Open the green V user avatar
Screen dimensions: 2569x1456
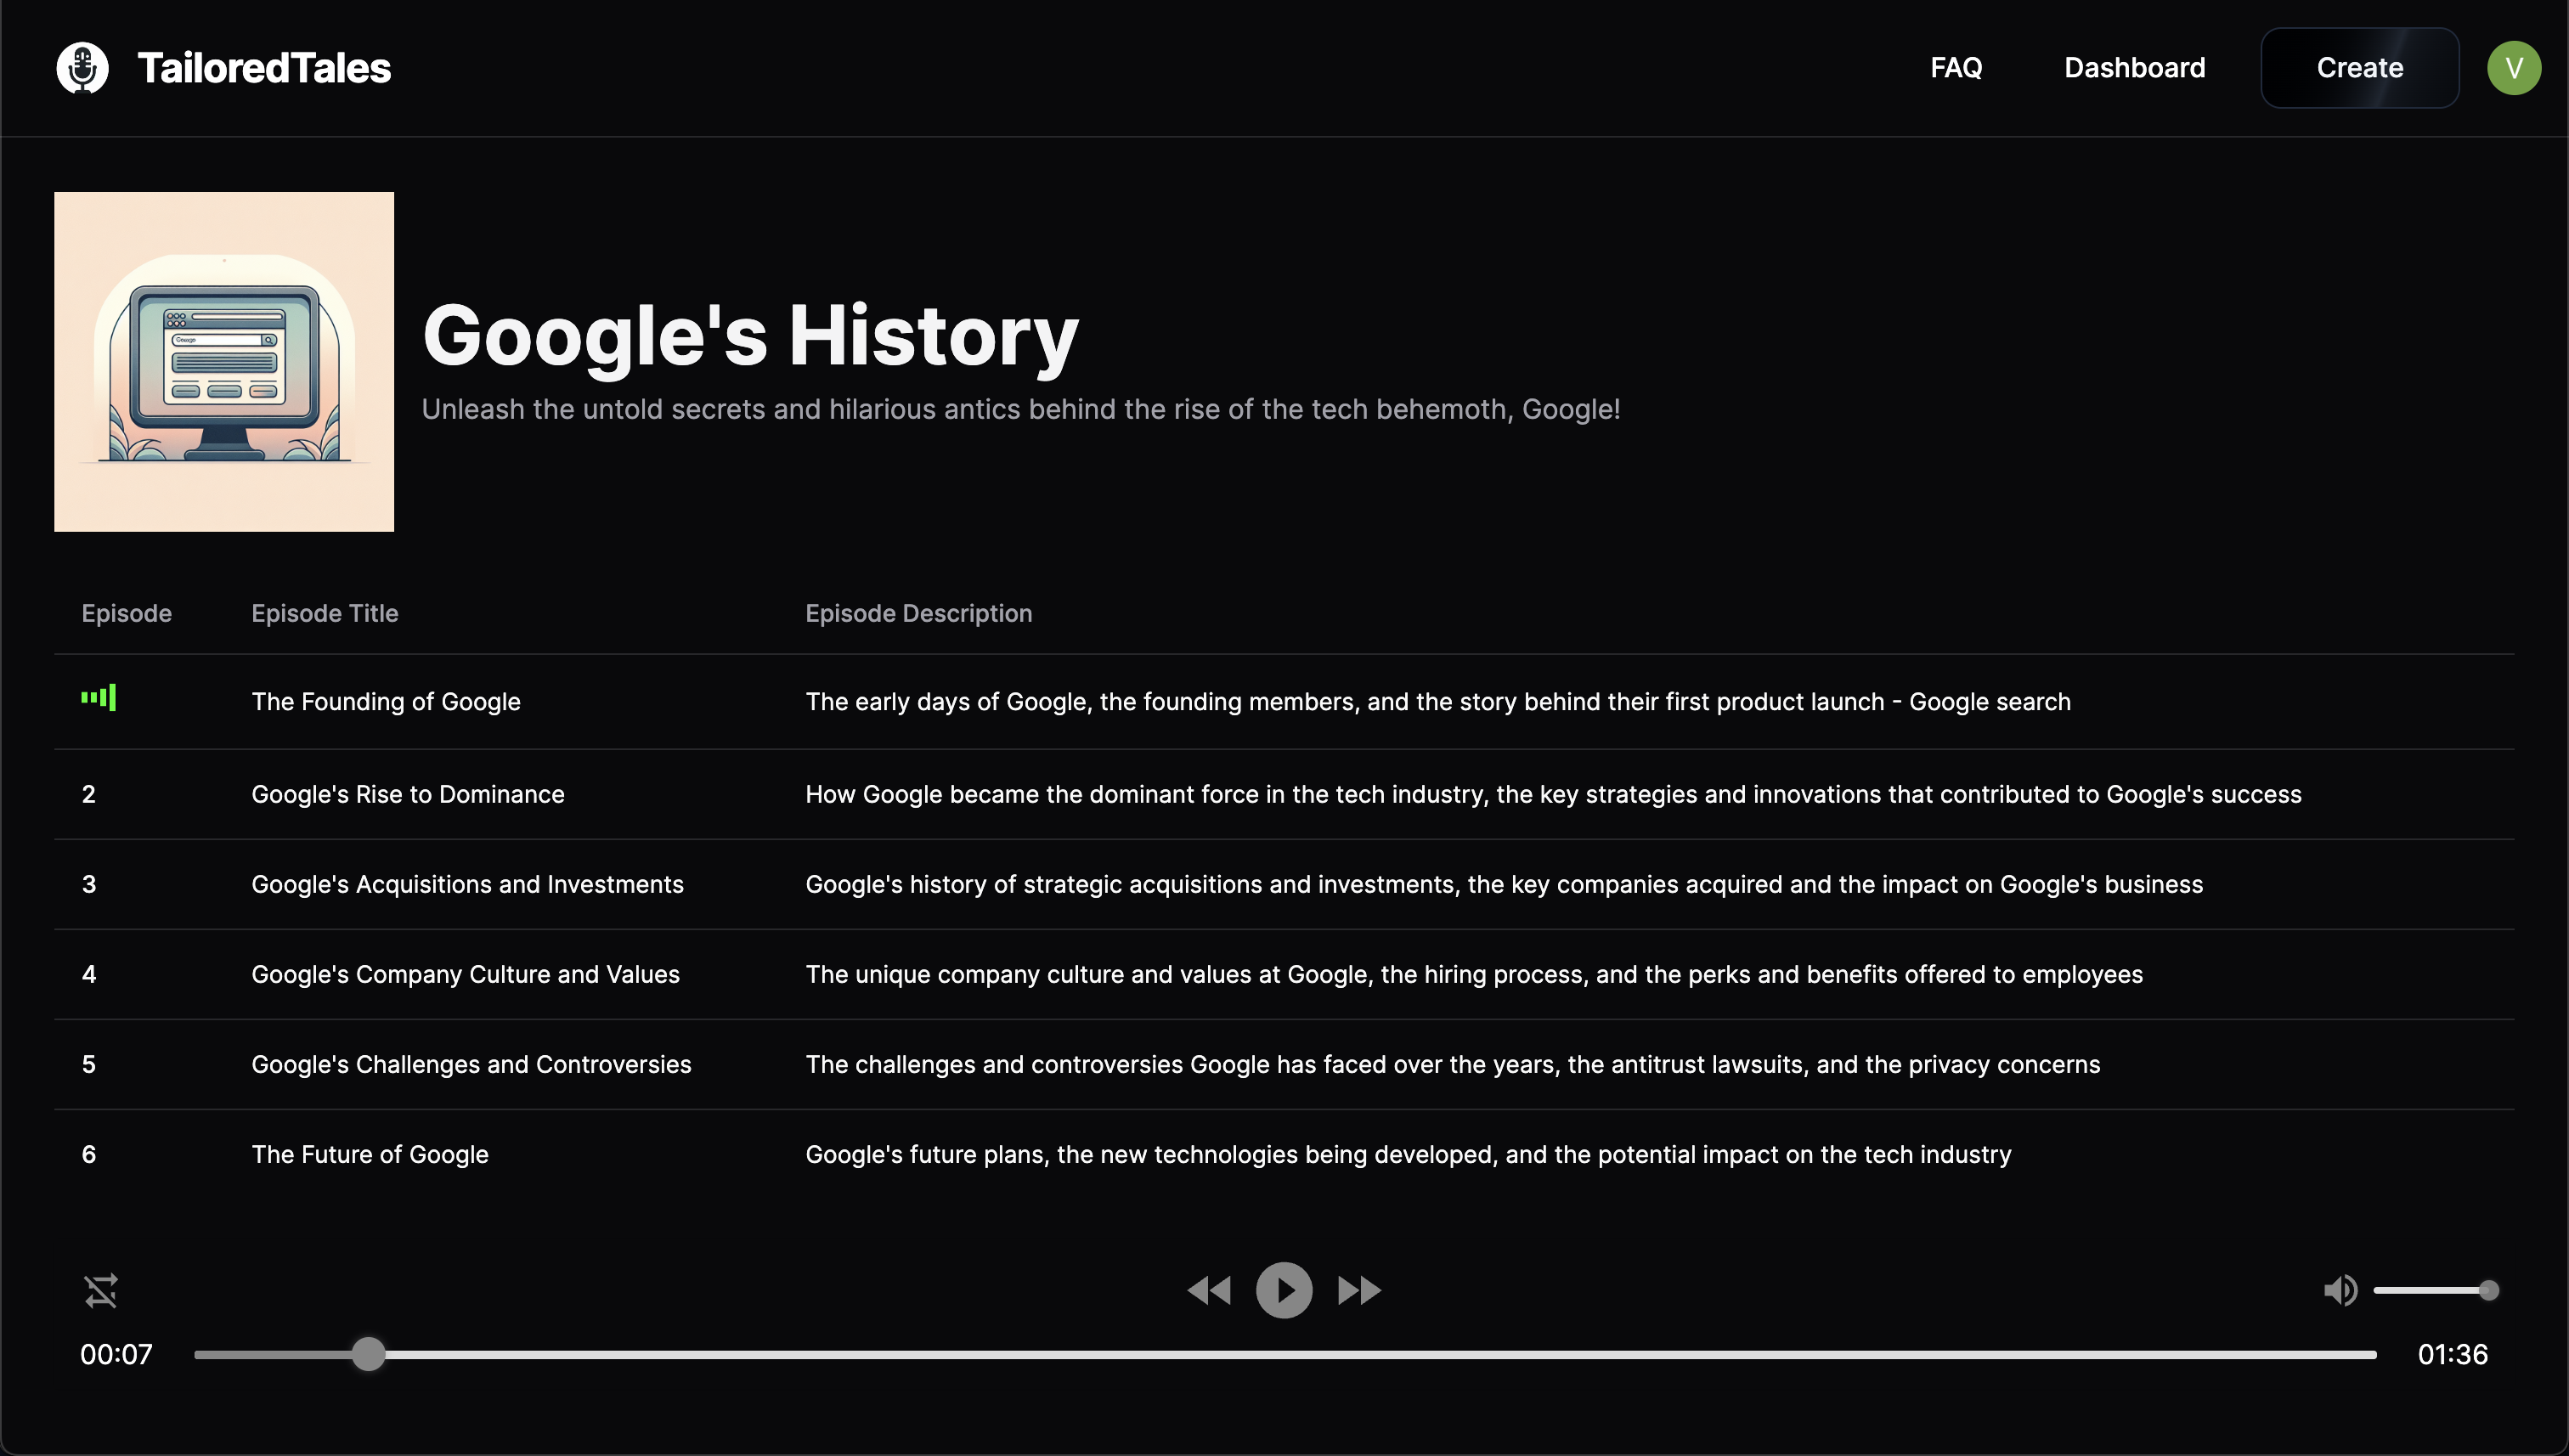tap(2513, 68)
